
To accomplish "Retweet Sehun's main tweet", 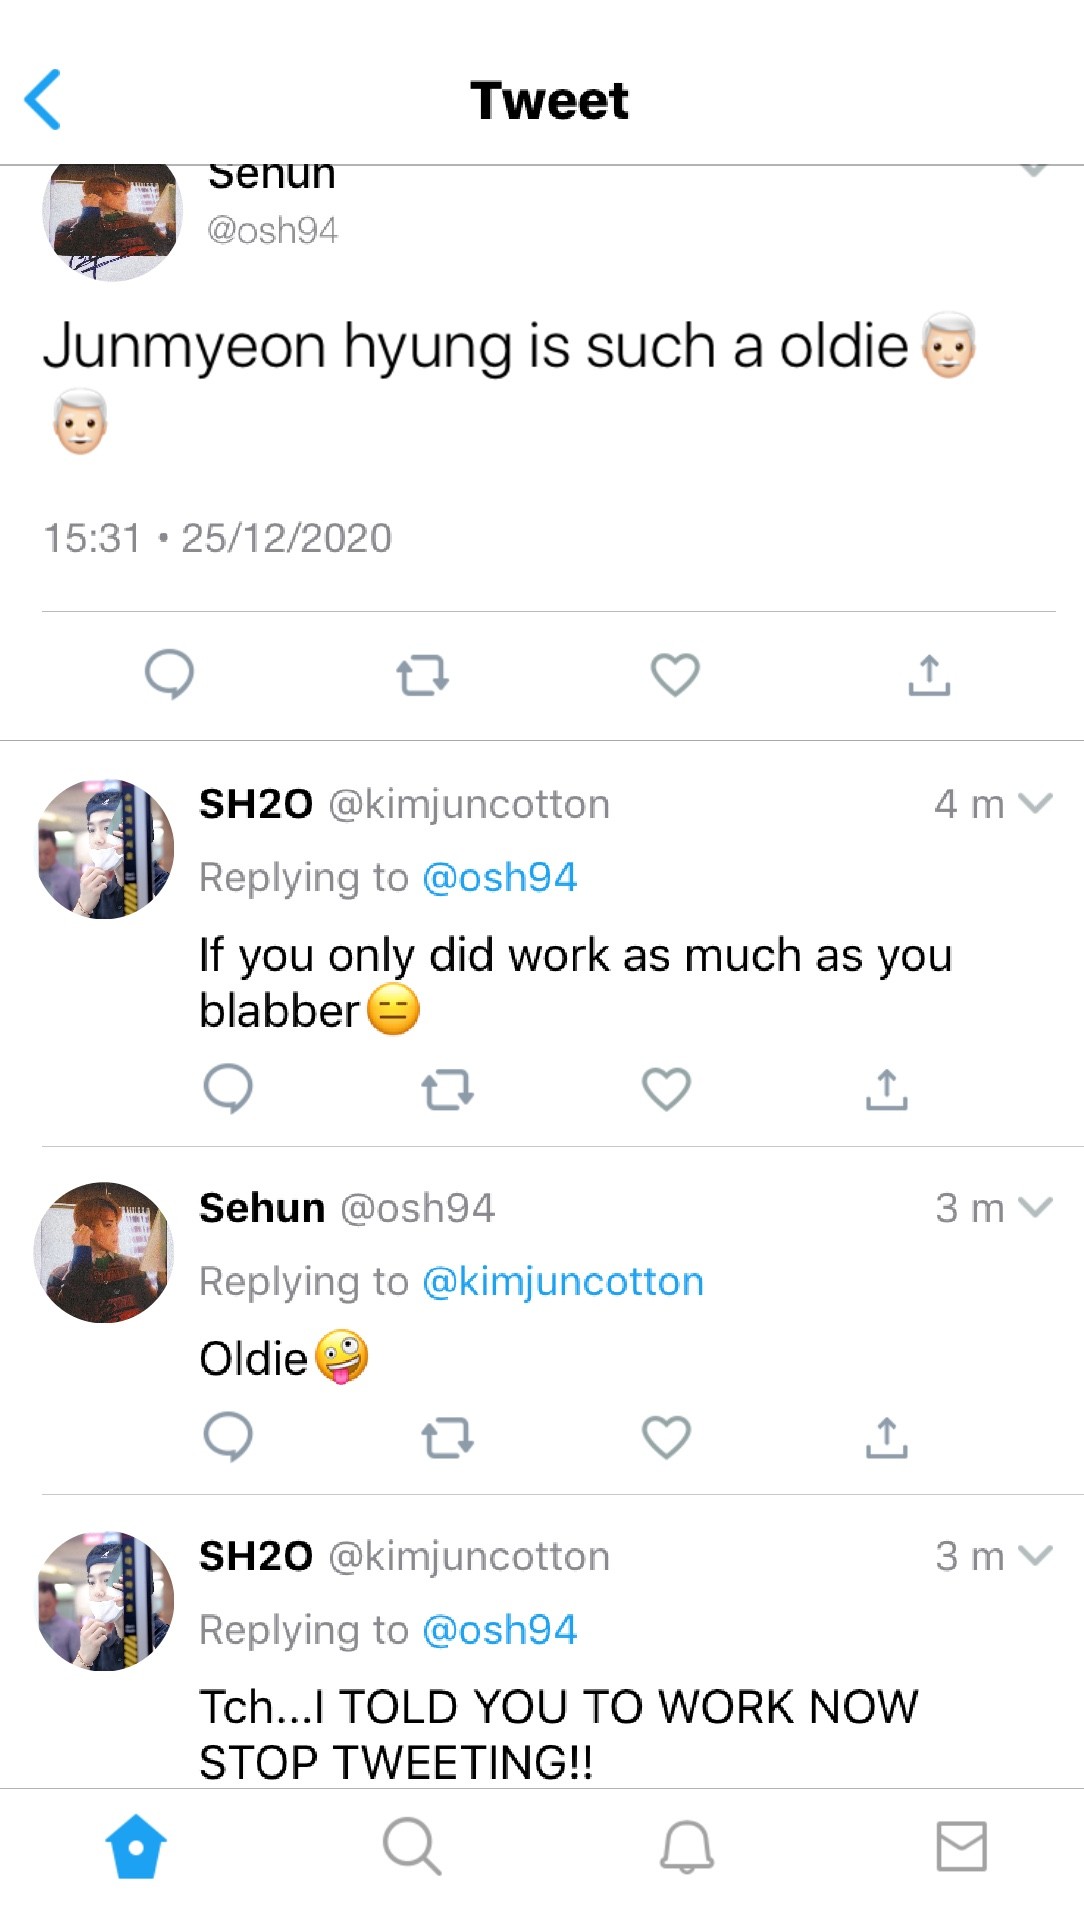I will 422,675.
